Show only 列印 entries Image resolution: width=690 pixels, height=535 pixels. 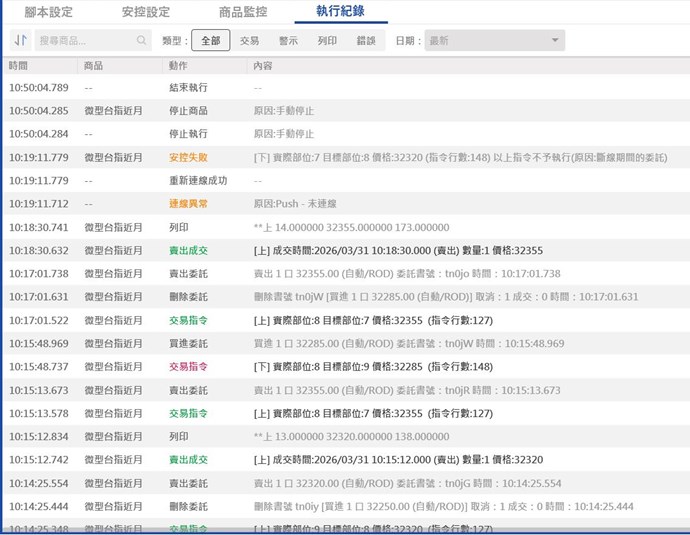327,41
